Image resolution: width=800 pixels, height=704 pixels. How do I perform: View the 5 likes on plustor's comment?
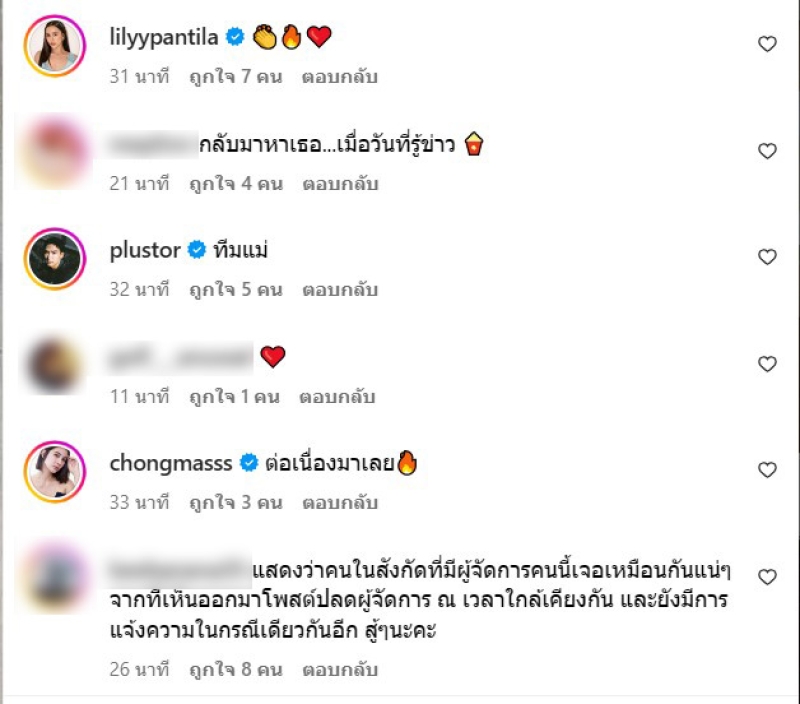[236, 289]
